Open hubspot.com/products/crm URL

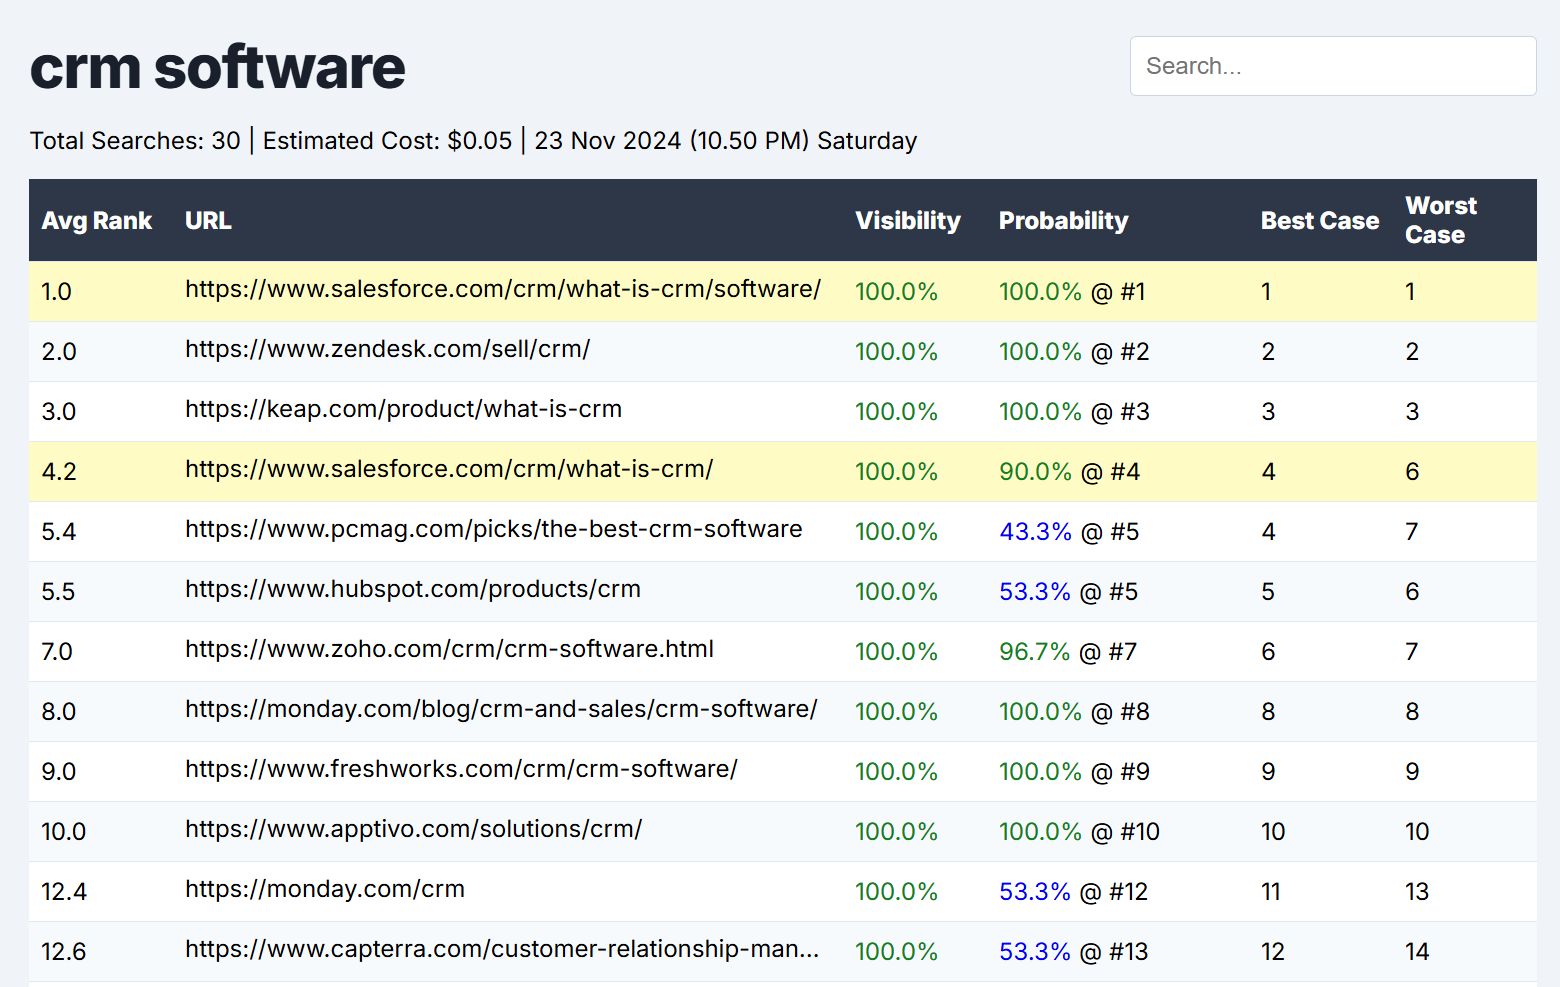coord(413,589)
